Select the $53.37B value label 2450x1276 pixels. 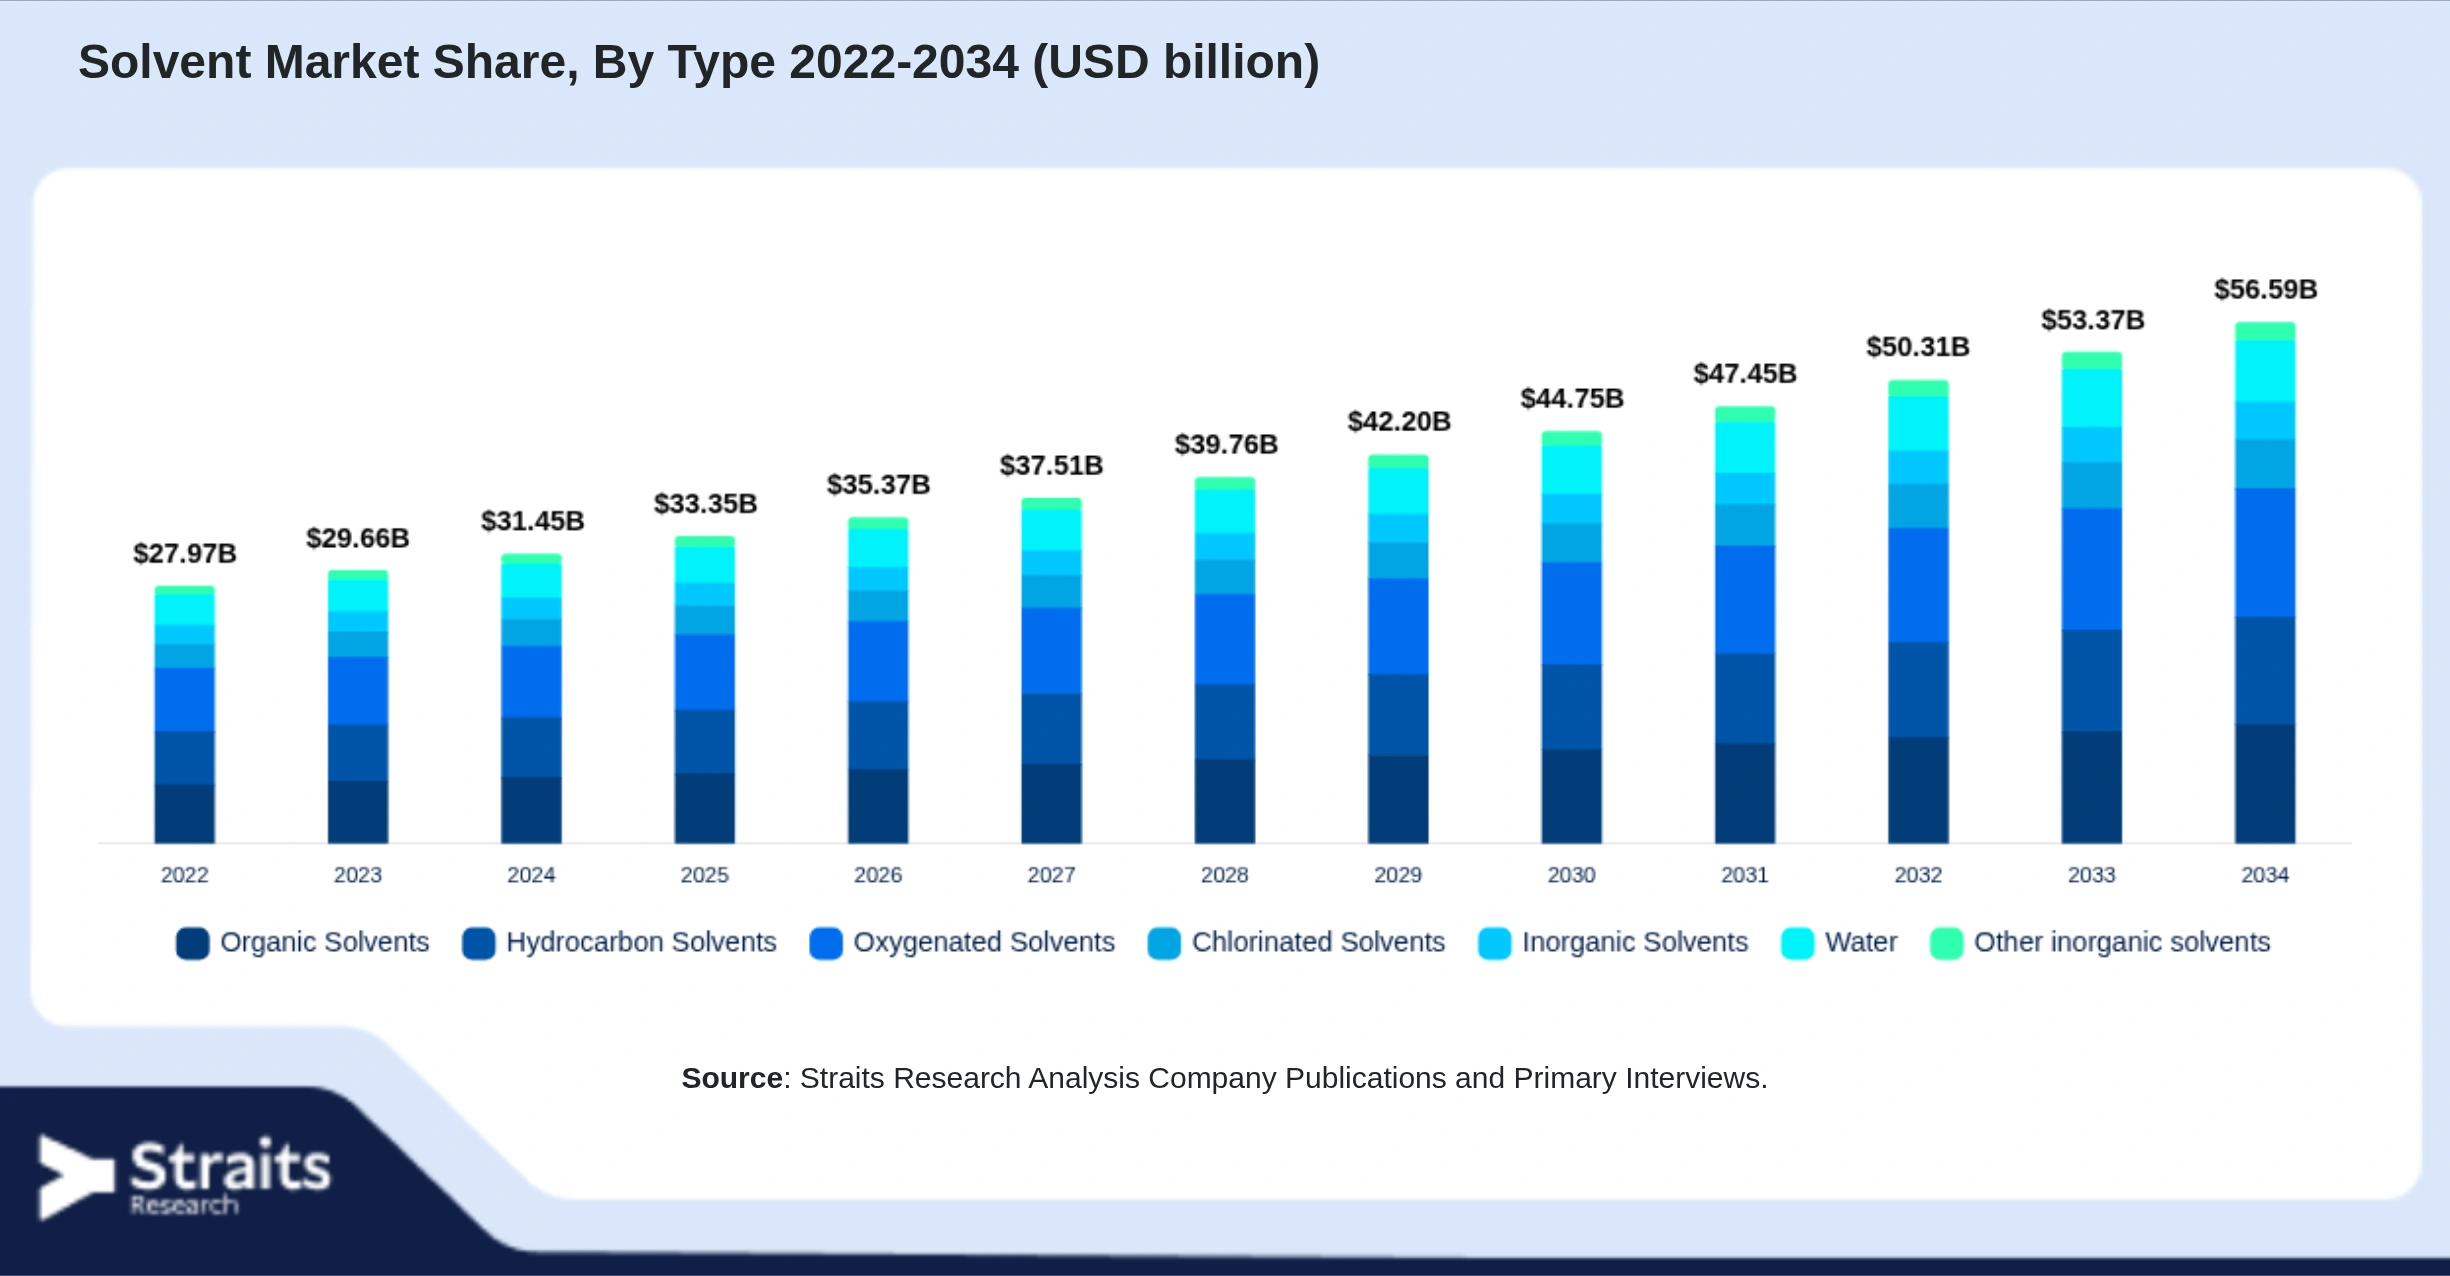pyautogui.click(x=2093, y=320)
